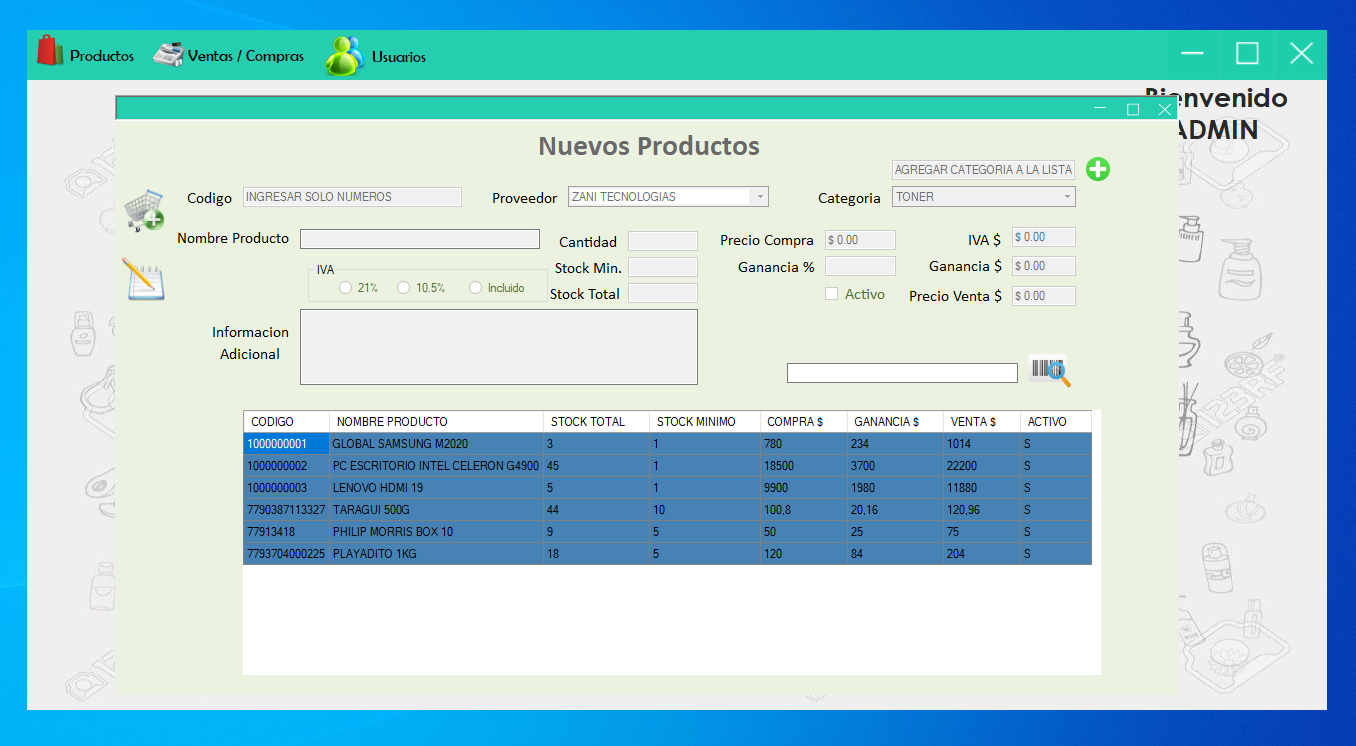The image size is (1356, 746).
Task: Select the TARAGUI 500G cell
Action: point(437,510)
